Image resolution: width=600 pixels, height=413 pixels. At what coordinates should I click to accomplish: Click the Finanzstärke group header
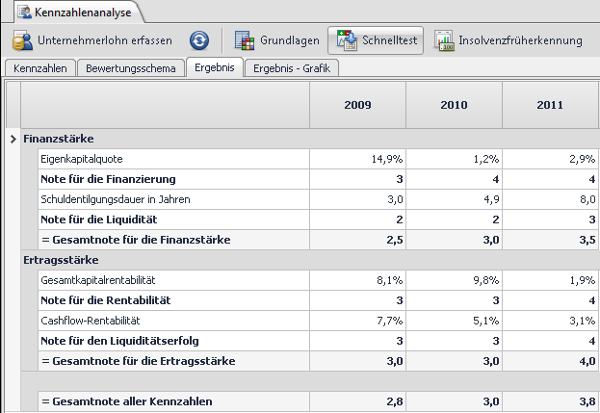(59, 139)
